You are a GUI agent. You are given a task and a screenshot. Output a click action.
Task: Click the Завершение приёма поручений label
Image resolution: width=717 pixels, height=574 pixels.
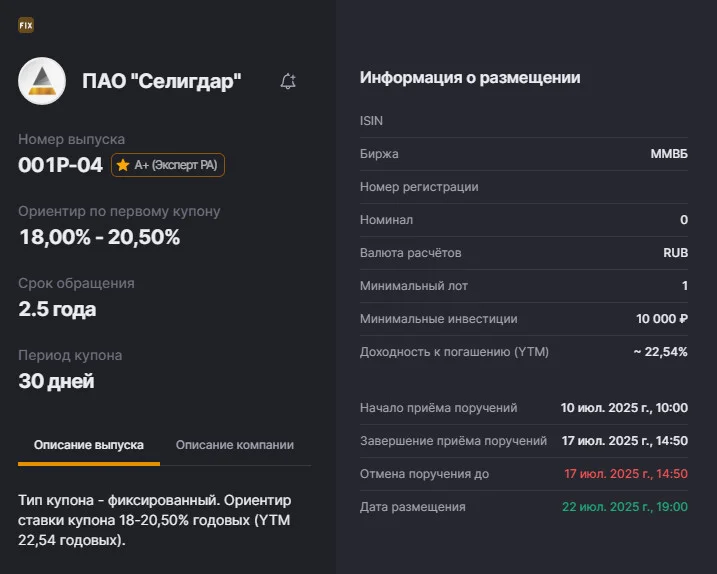(x=453, y=441)
